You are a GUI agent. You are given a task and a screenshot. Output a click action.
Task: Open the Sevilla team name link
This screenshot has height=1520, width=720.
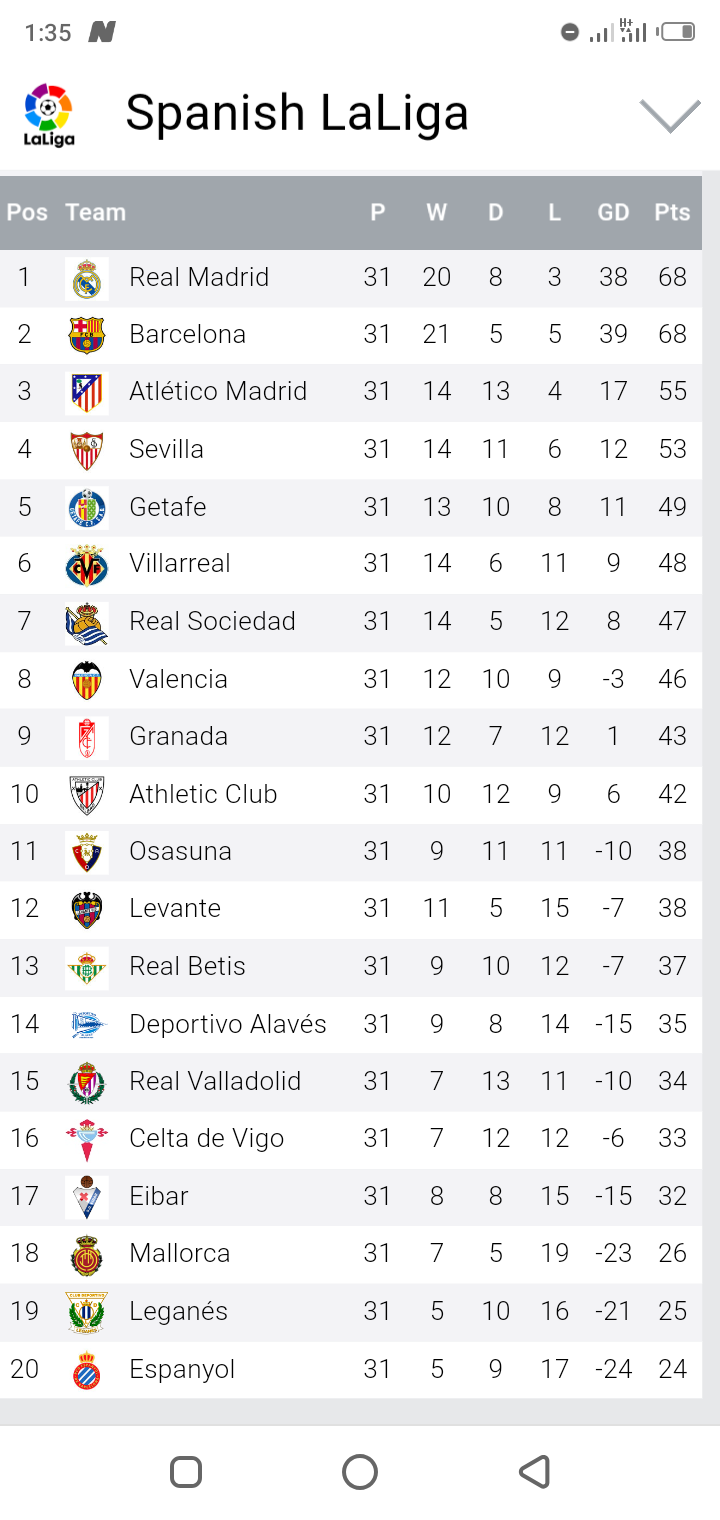click(166, 449)
